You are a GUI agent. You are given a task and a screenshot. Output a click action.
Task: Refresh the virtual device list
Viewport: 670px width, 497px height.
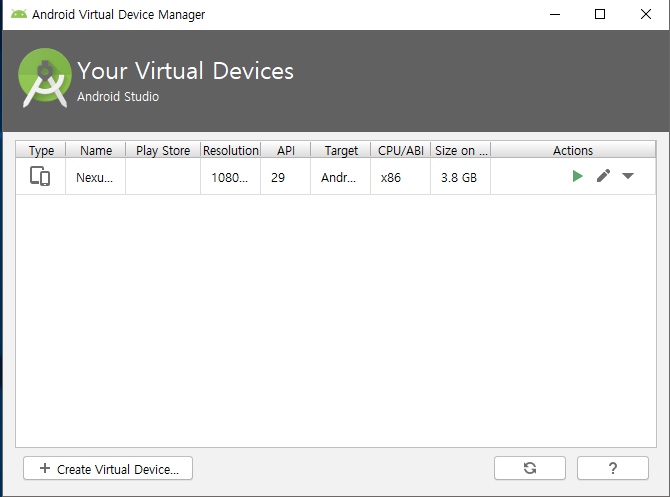[530, 468]
